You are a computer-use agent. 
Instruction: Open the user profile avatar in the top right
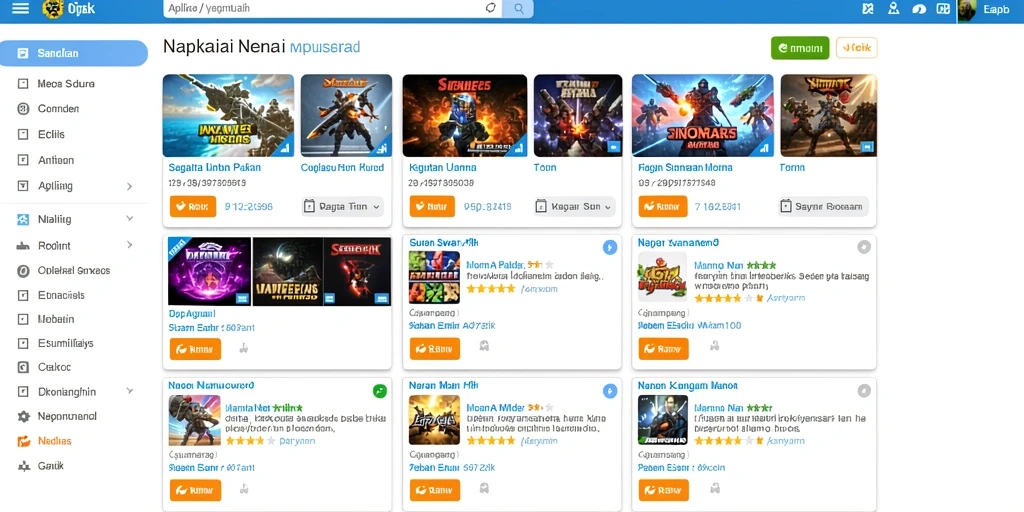(x=967, y=10)
